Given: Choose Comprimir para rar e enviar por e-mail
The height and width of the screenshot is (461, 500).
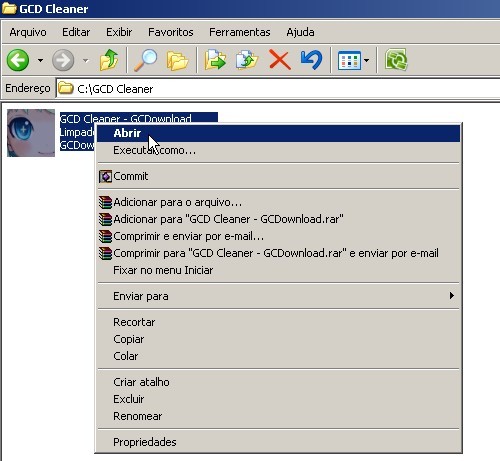Looking at the screenshot, I should (x=278, y=253).
